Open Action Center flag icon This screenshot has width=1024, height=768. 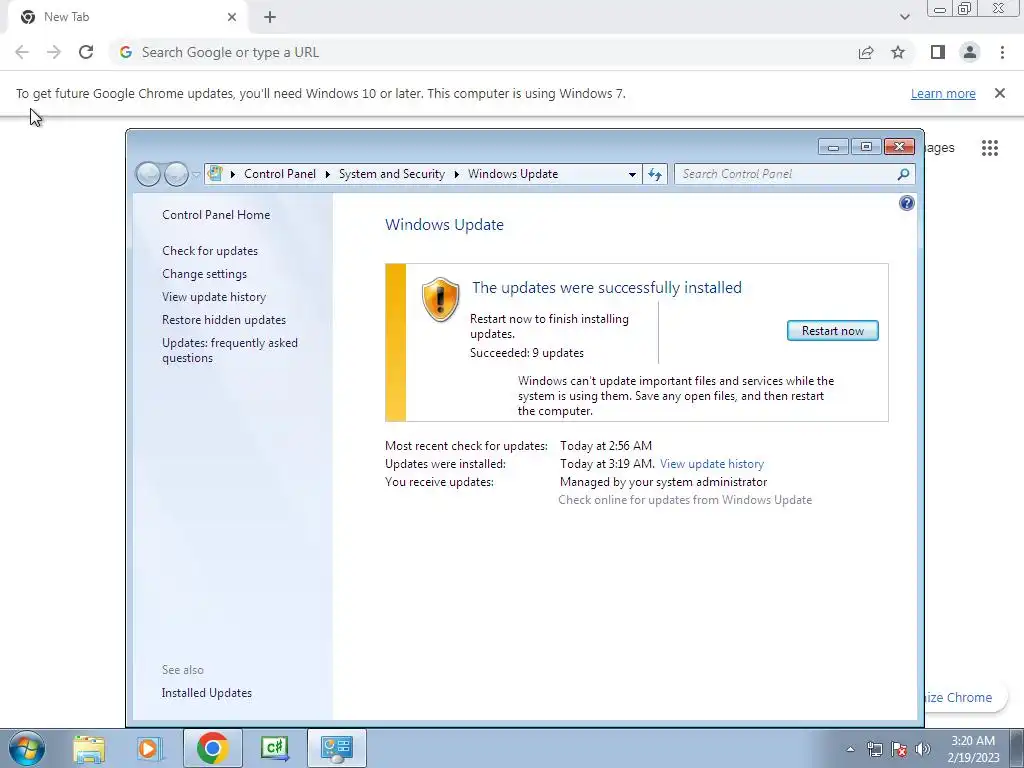click(899, 750)
